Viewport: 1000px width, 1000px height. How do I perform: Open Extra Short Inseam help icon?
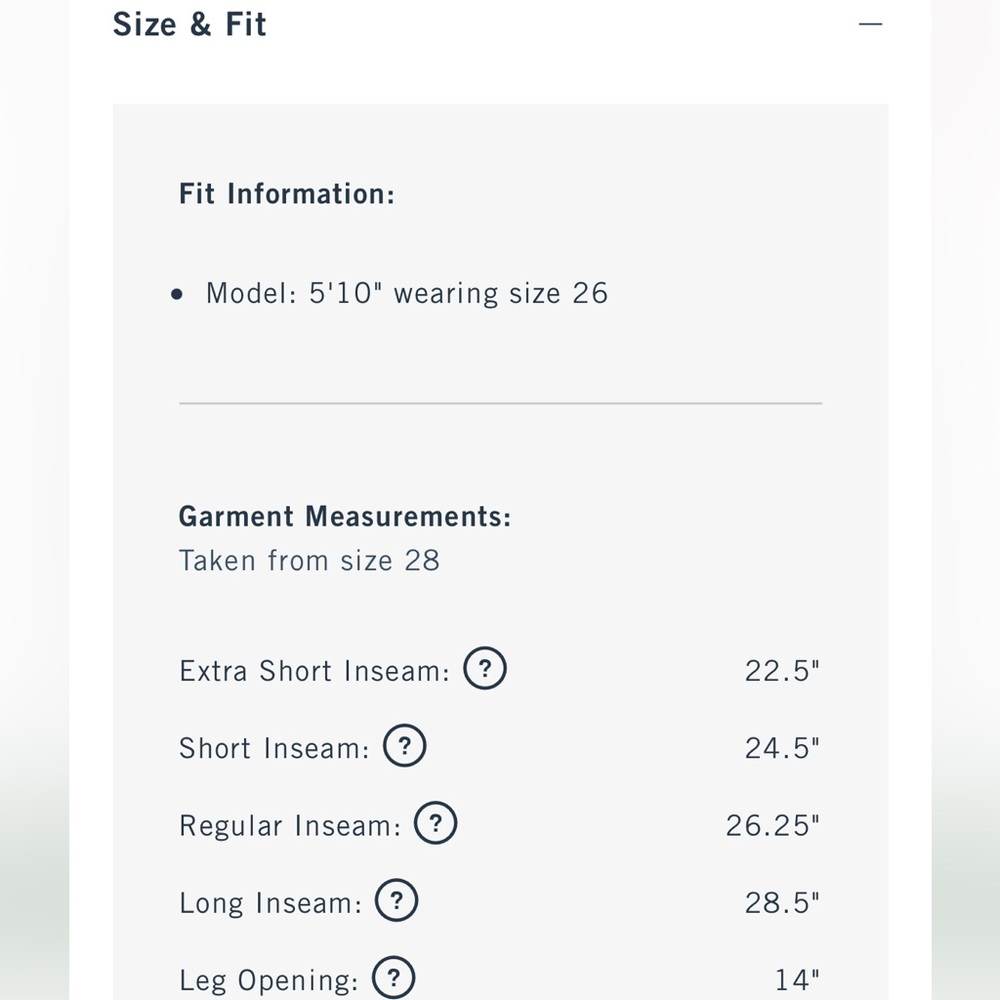click(x=485, y=668)
